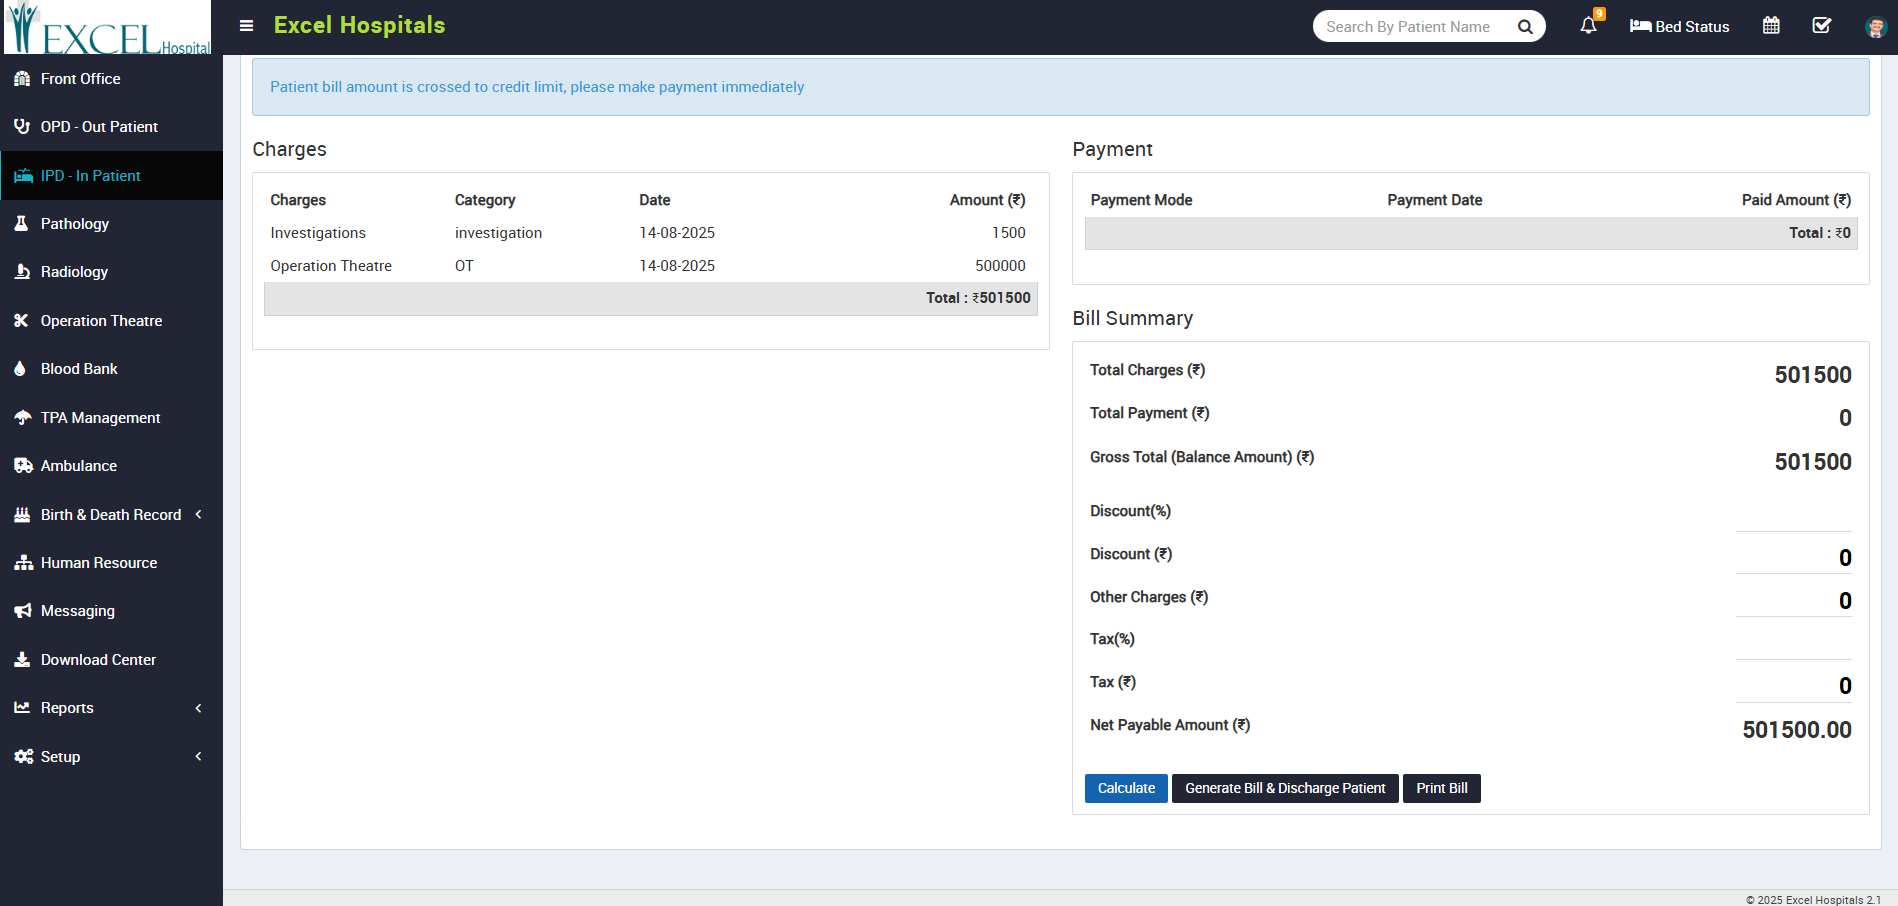Select the Investigations charge row

650,233
